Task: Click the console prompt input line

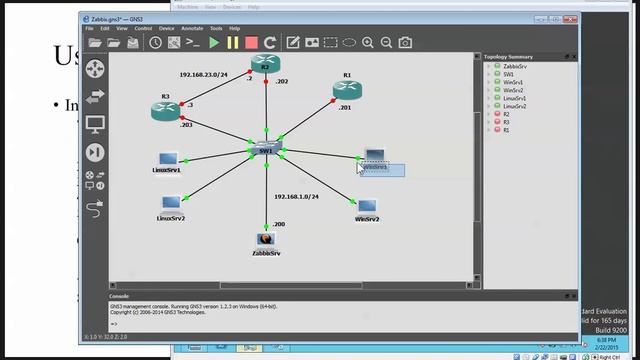Action: (343, 324)
